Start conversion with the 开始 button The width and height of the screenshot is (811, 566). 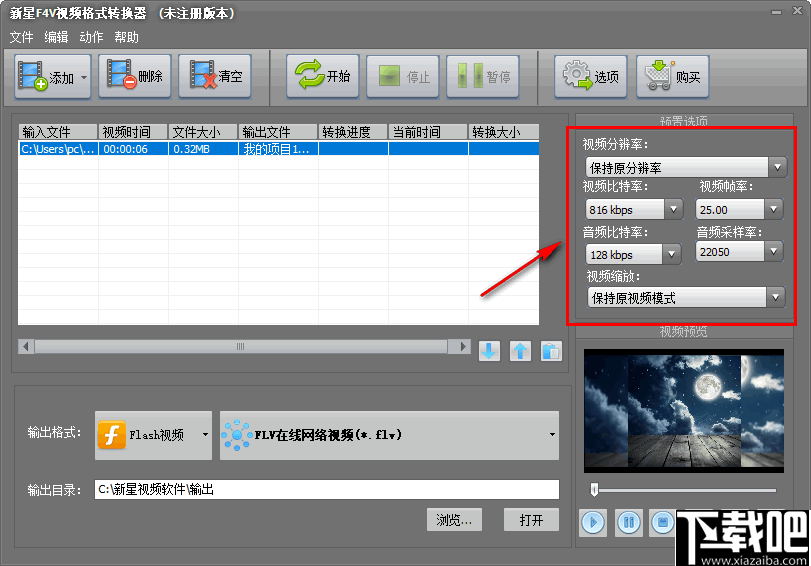click(x=322, y=77)
